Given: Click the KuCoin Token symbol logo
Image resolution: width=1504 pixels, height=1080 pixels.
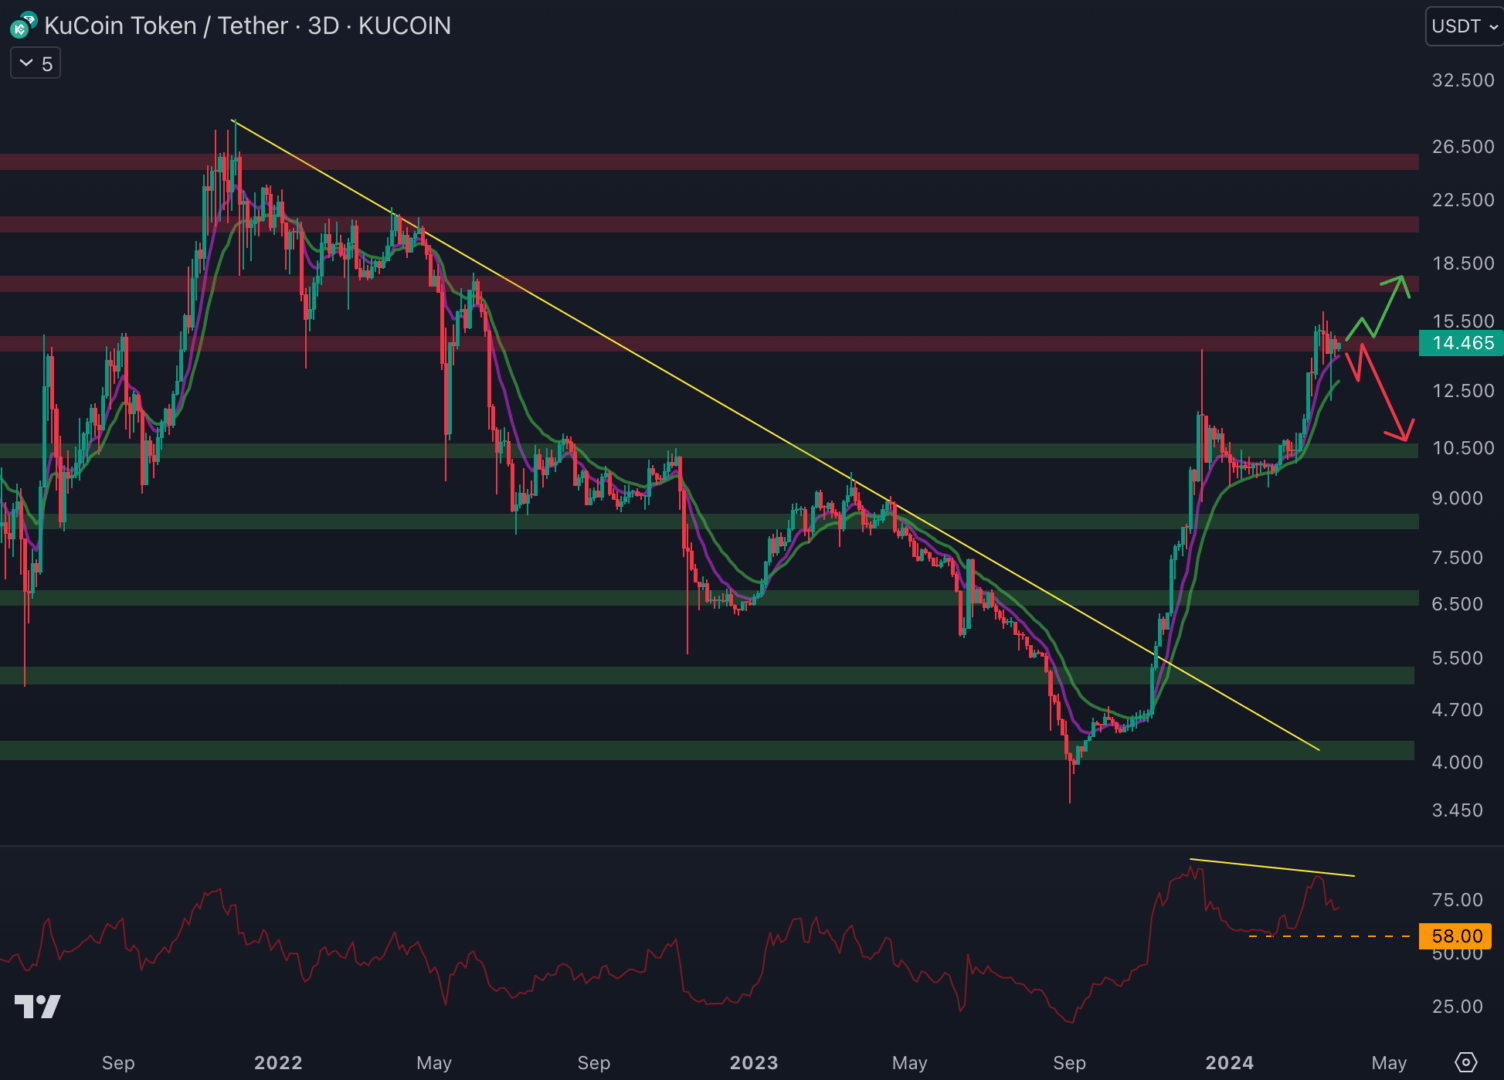Looking at the screenshot, I should click(x=23, y=26).
